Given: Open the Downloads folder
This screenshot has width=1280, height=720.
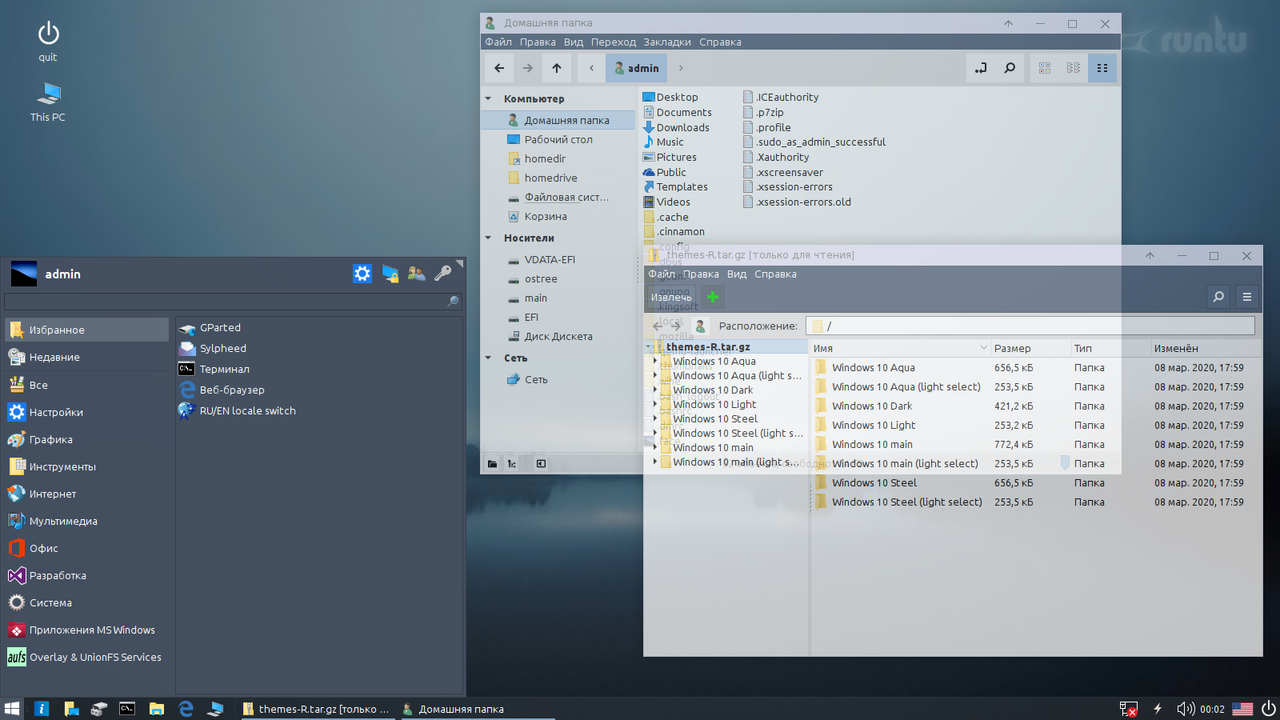Looking at the screenshot, I should (676, 127).
